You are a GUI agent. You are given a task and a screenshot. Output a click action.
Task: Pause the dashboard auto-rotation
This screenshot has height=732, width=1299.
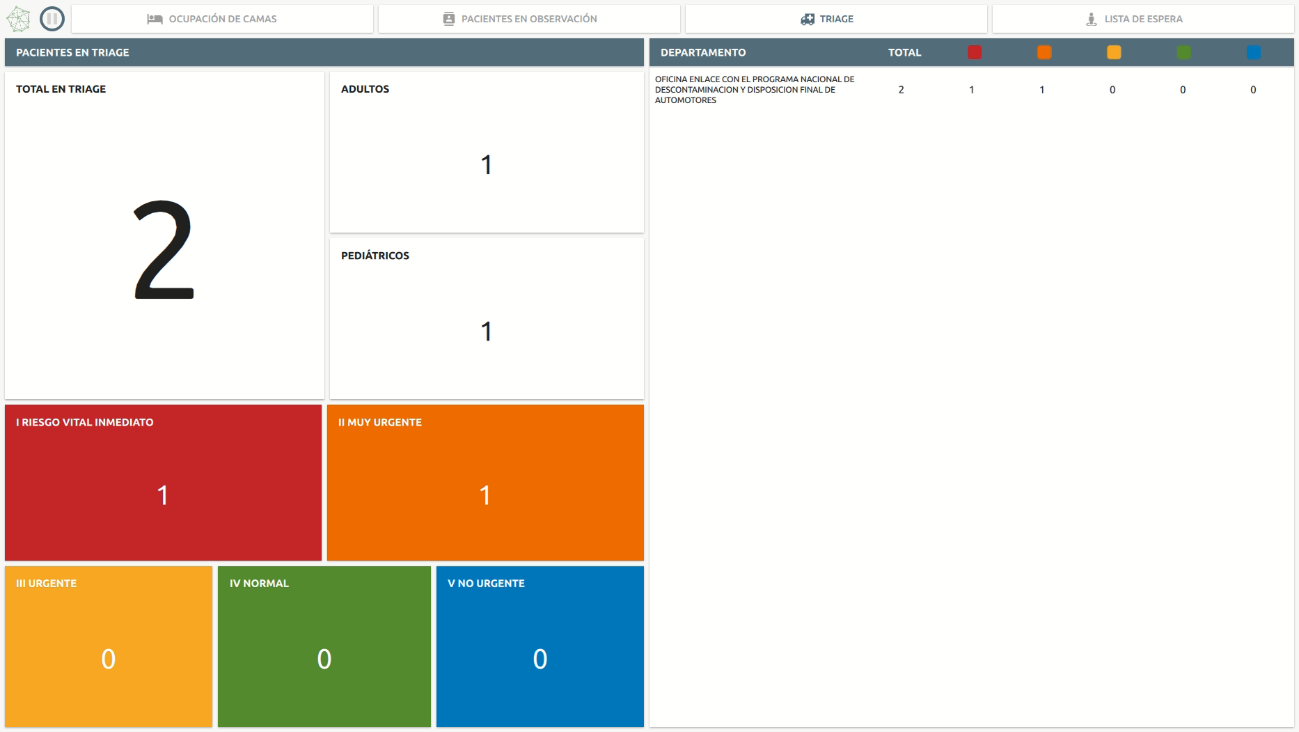[x=52, y=19]
